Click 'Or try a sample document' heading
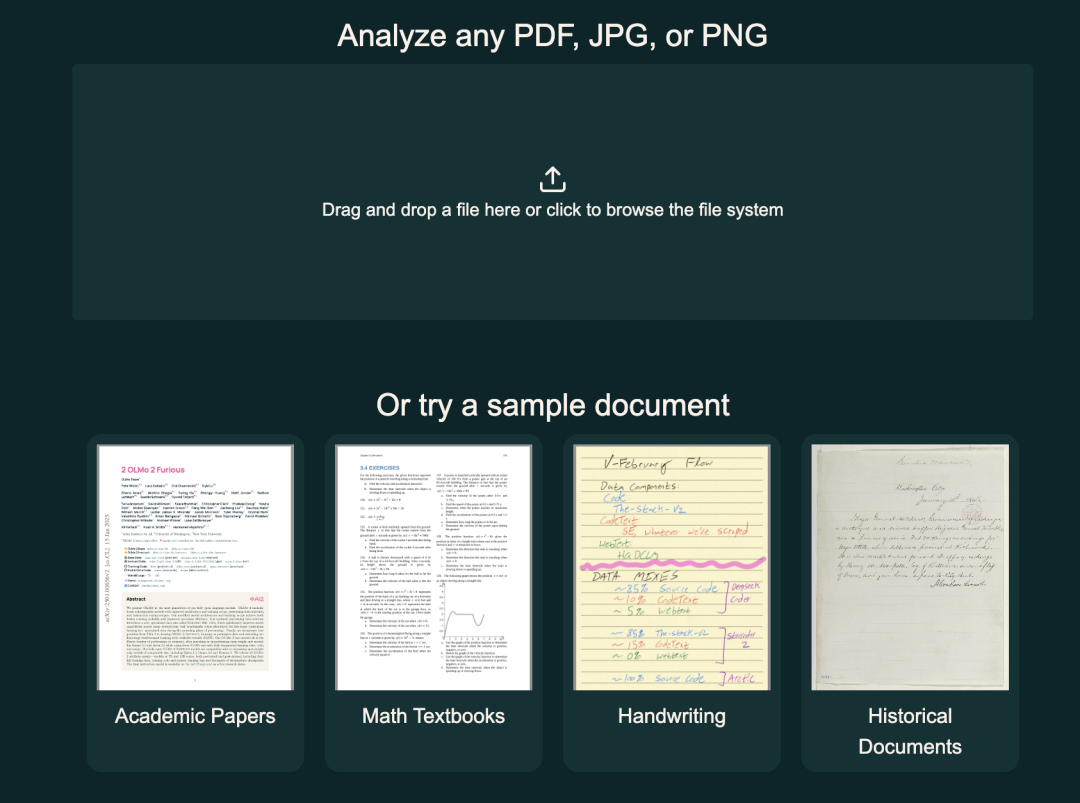Viewport: 1080px width, 803px height. [553, 405]
